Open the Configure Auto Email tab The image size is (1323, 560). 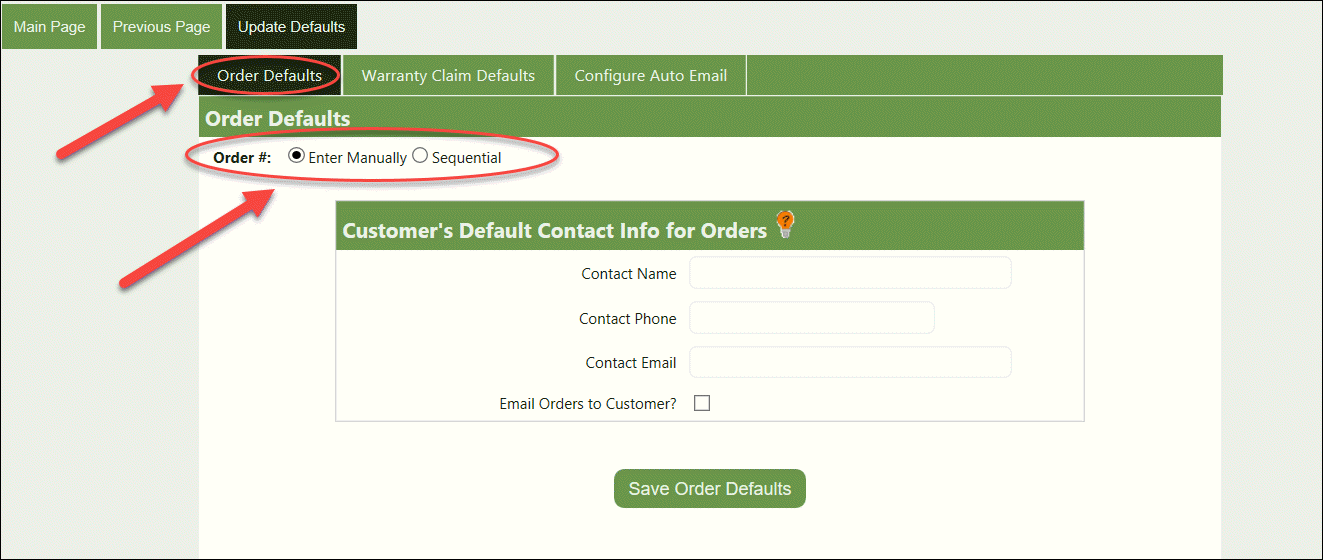pos(650,76)
